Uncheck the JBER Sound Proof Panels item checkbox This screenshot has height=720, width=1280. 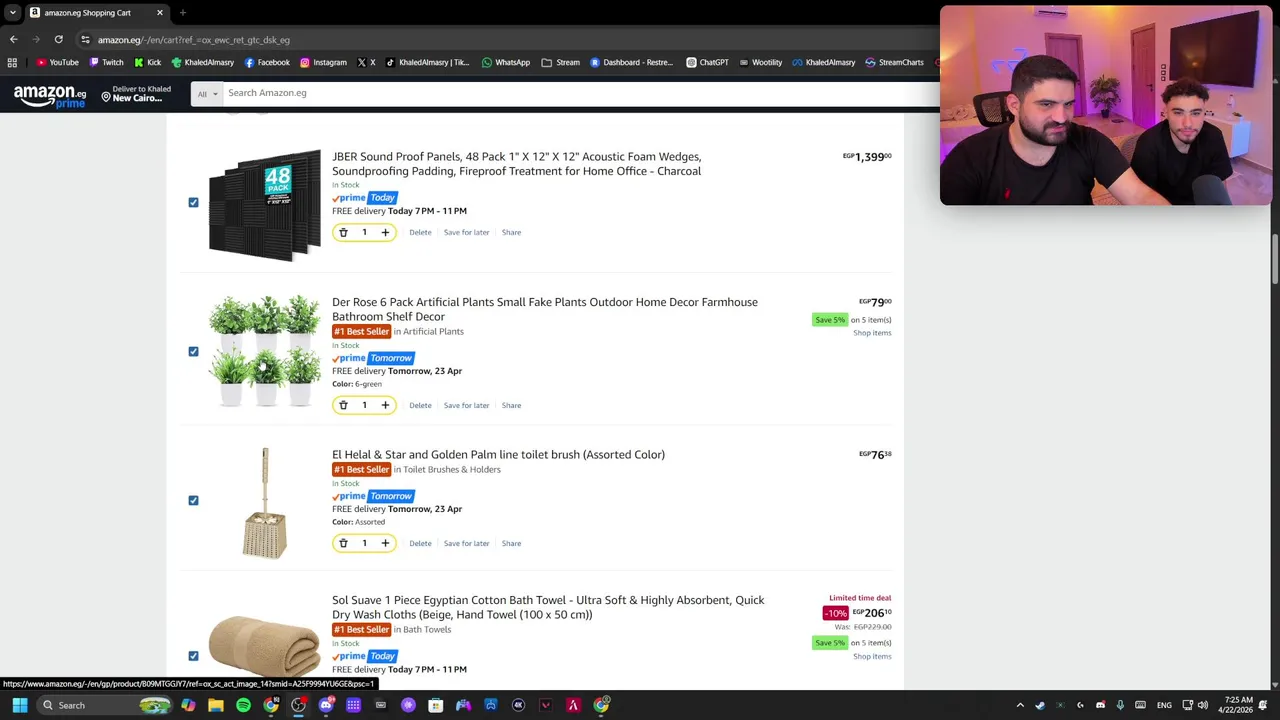(x=193, y=202)
